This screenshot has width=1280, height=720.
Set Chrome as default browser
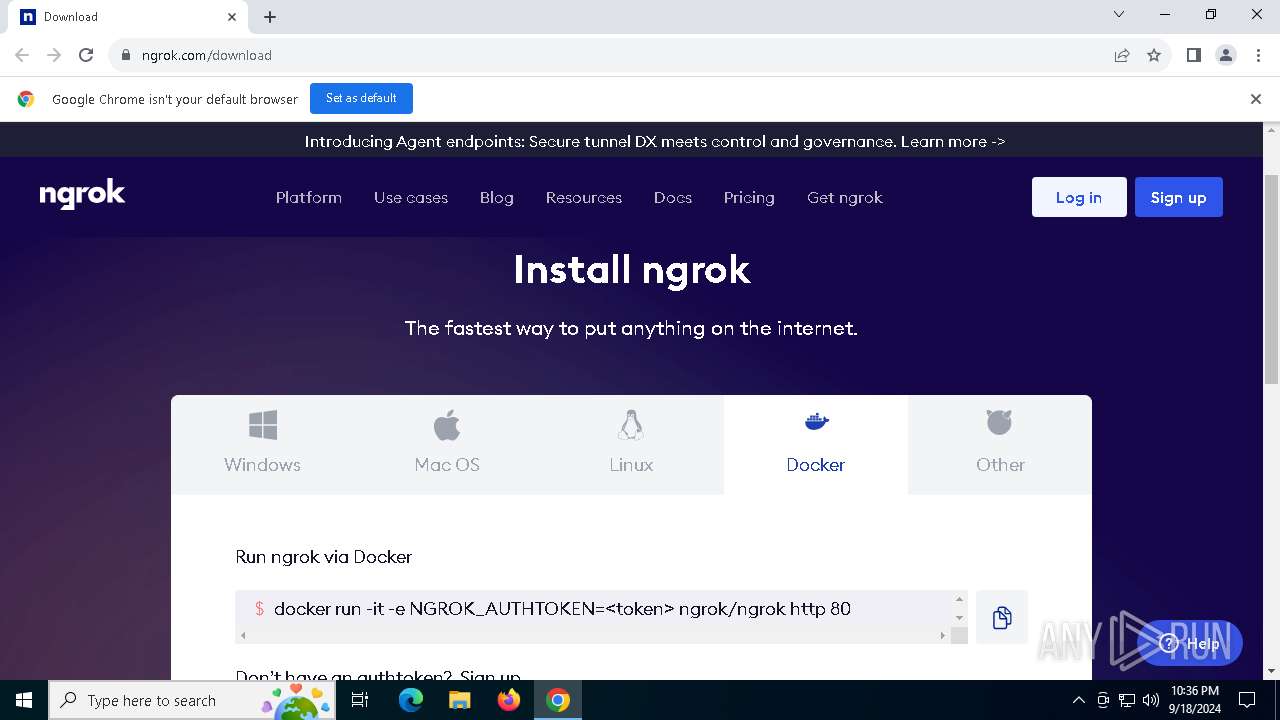361,98
